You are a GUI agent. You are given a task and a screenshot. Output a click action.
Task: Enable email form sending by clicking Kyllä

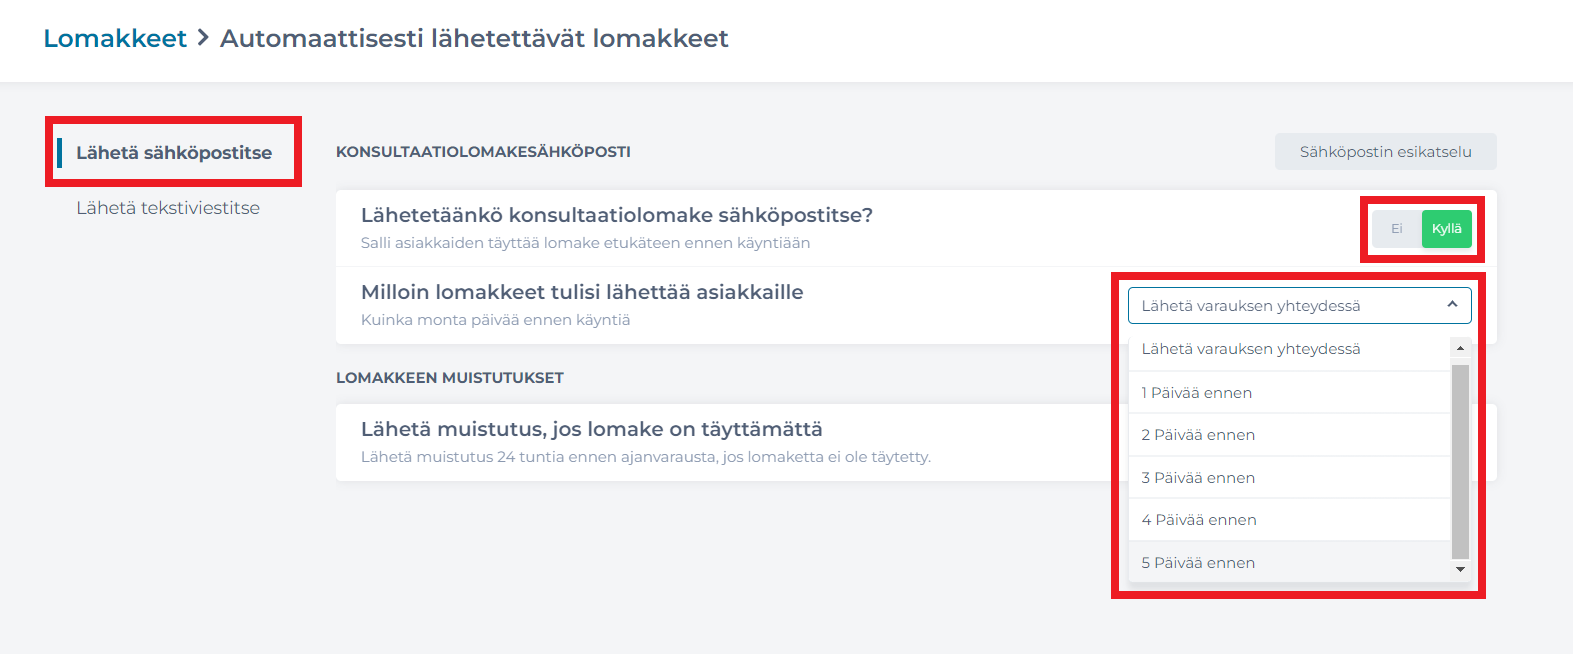[1446, 228]
